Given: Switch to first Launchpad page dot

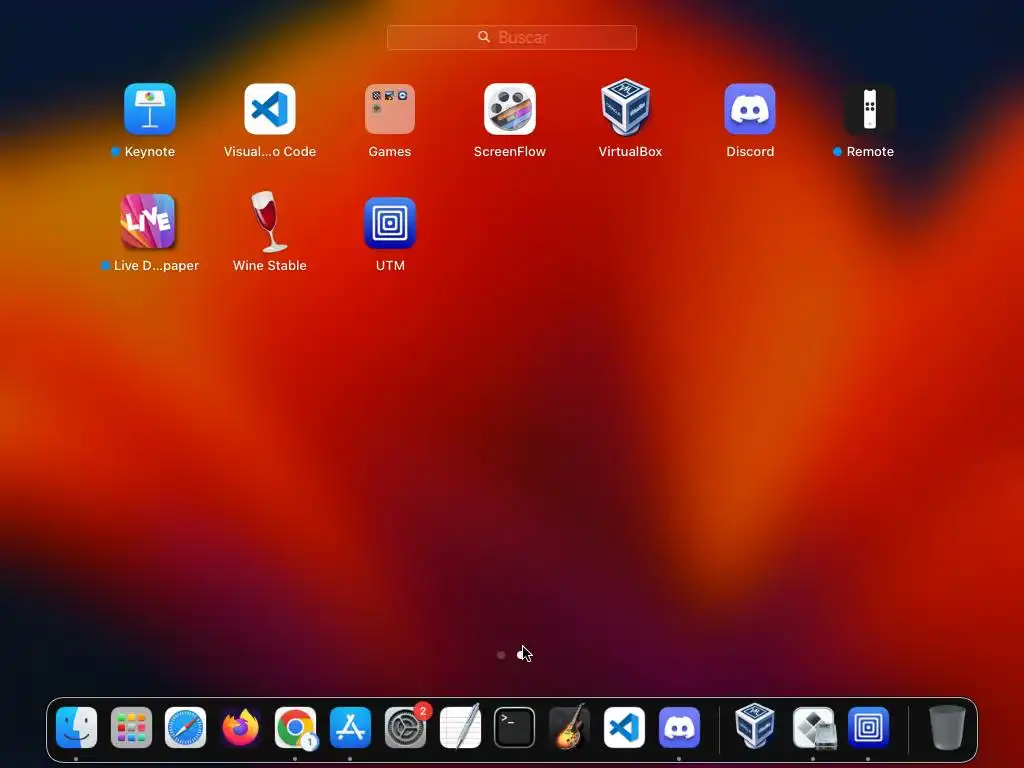Looking at the screenshot, I should pyautogui.click(x=501, y=655).
